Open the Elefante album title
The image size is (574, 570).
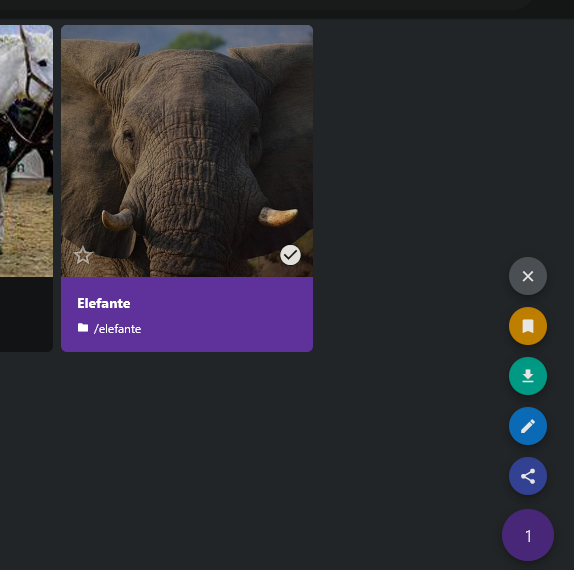[x=104, y=303]
